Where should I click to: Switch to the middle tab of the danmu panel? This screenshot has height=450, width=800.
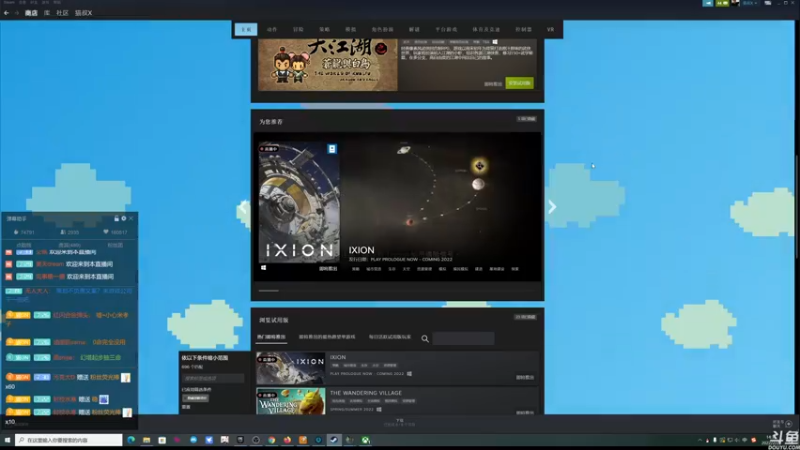70,245
